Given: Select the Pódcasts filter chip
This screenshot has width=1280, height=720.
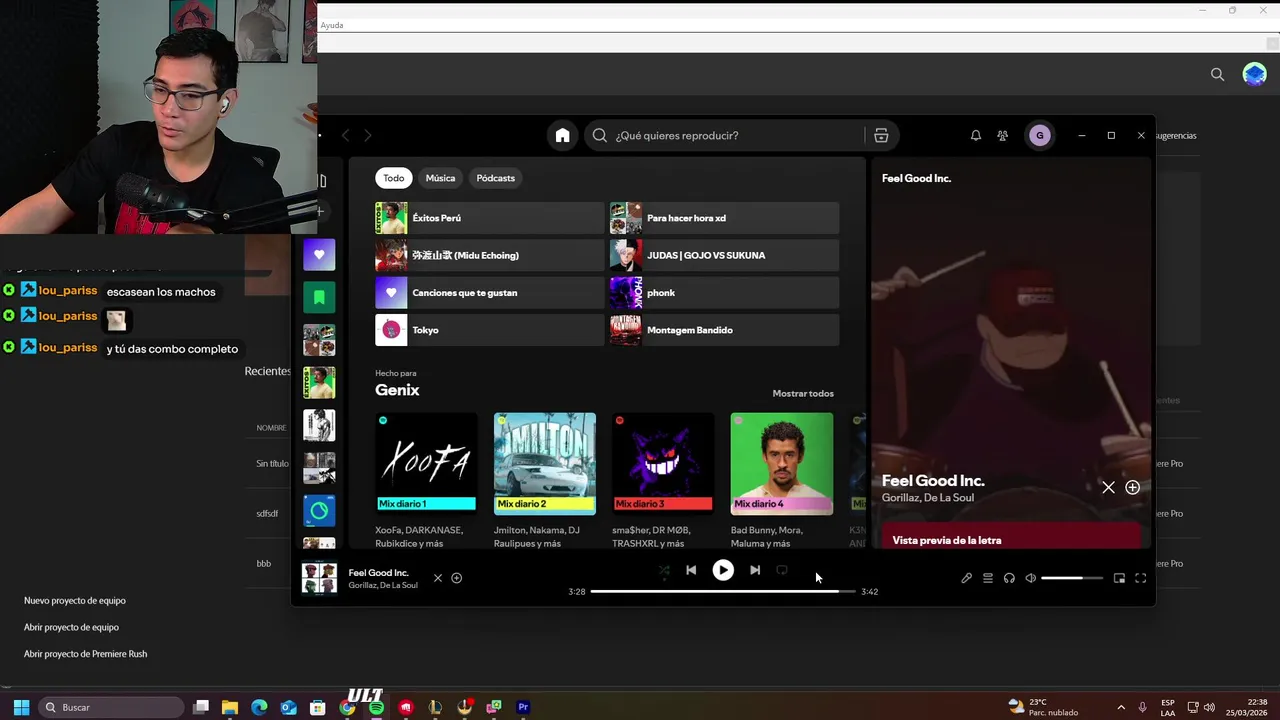Looking at the screenshot, I should [496, 178].
